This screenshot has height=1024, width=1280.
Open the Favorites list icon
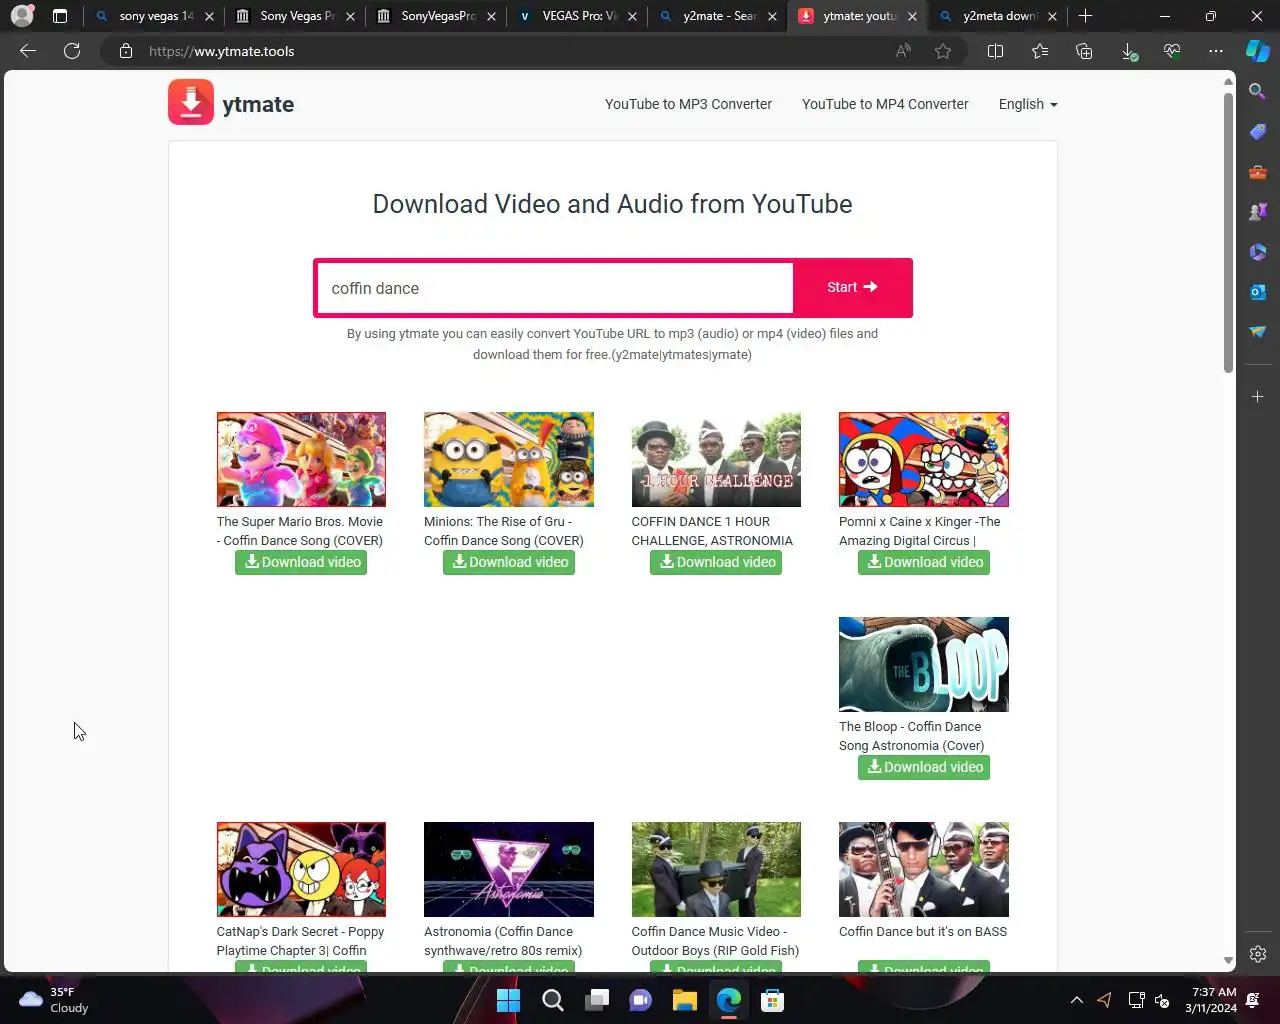point(1040,51)
